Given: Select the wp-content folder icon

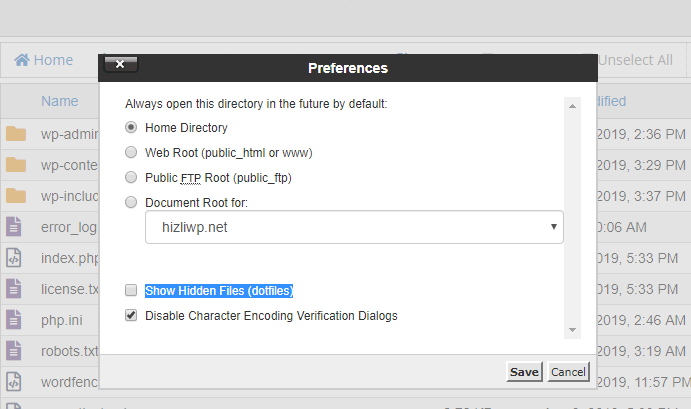Looking at the screenshot, I should point(16,164).
